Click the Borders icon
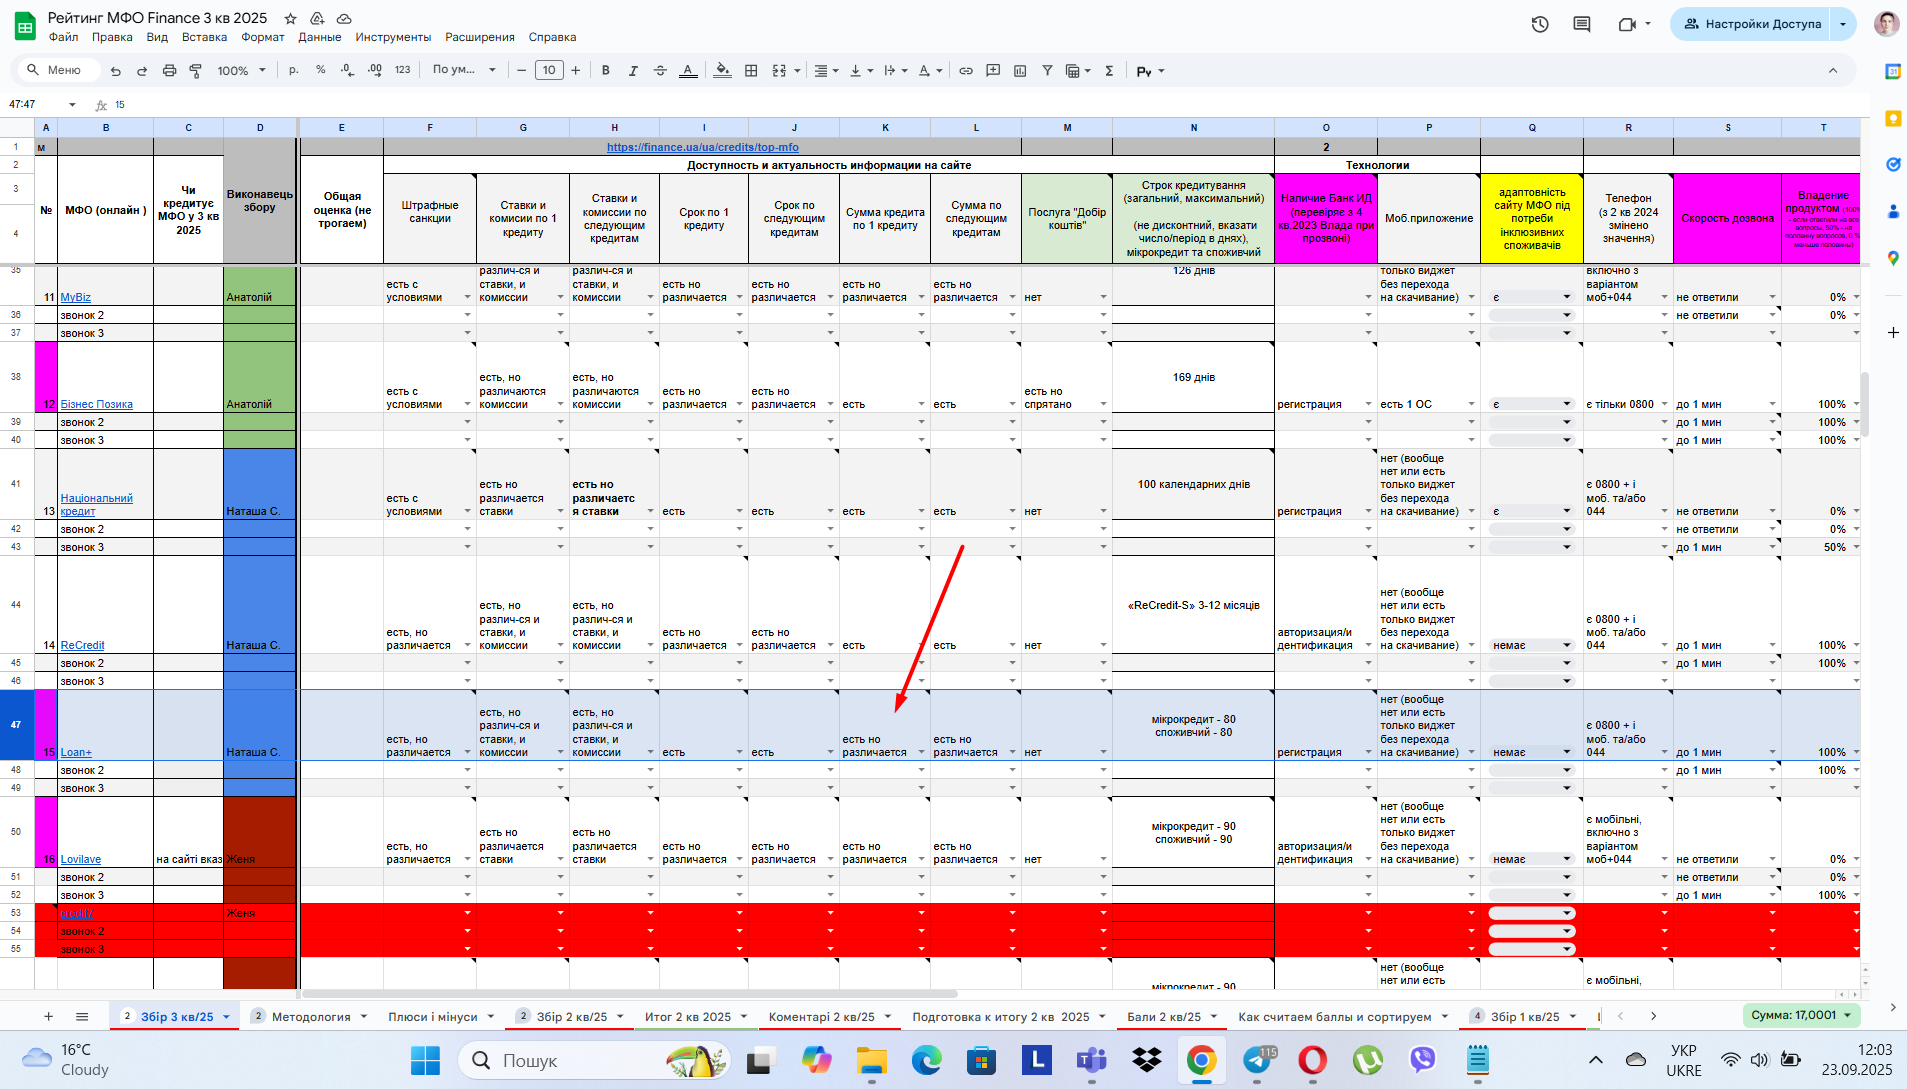The height and width of the screenshot is (1089, 1907). coord(751,71)
